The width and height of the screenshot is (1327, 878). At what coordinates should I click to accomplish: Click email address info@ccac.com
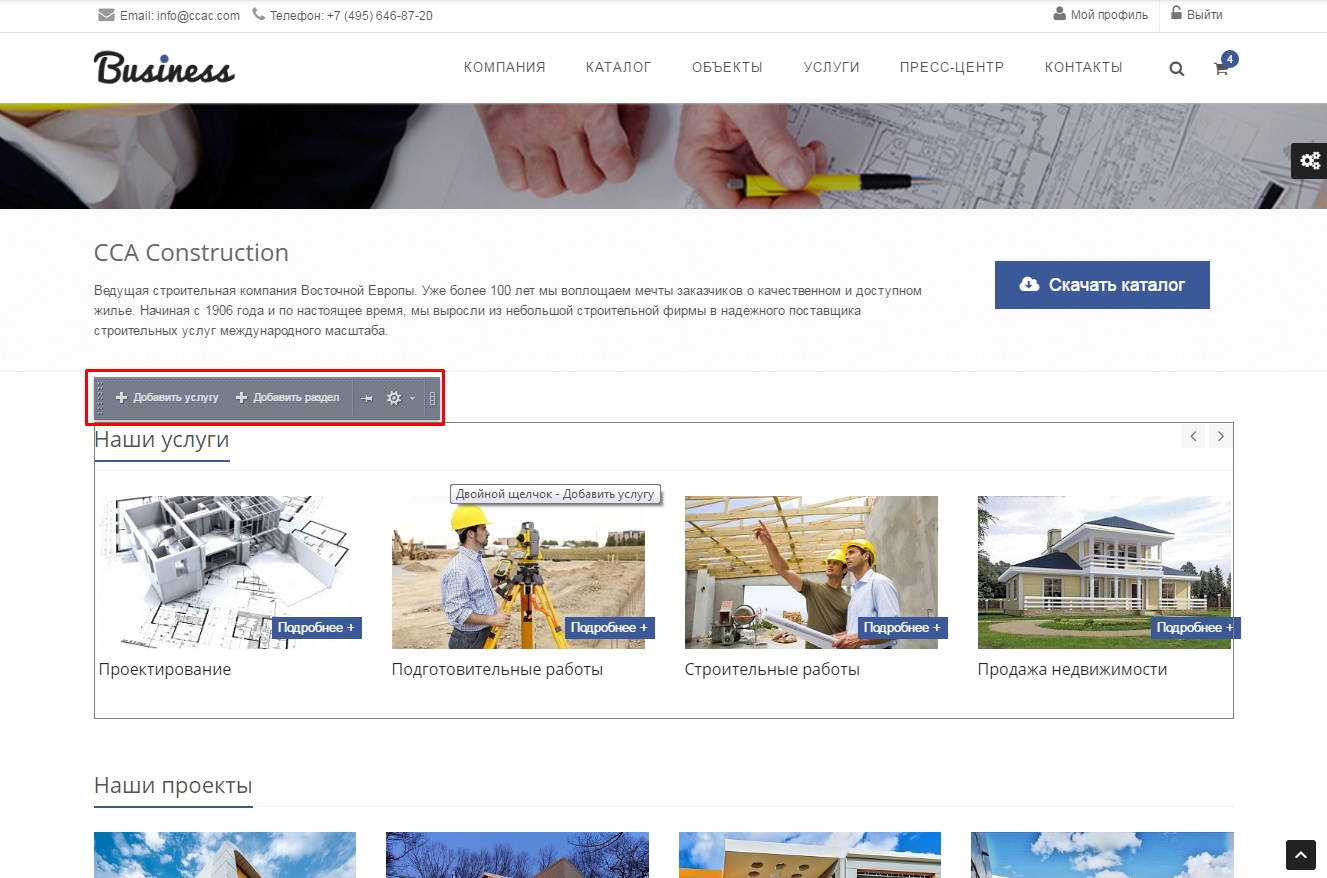[199, 16]
